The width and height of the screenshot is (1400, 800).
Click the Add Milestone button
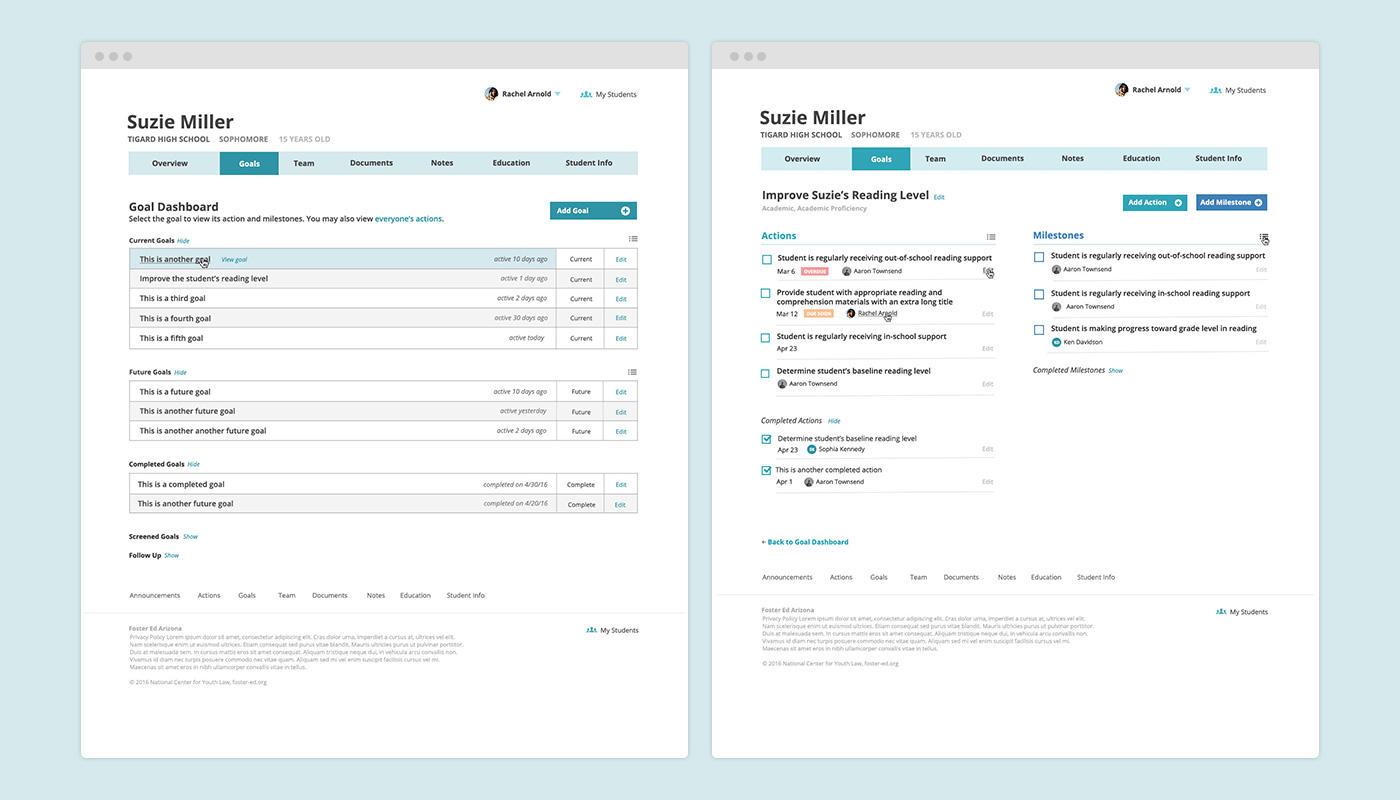click(x=1231, y=203)
